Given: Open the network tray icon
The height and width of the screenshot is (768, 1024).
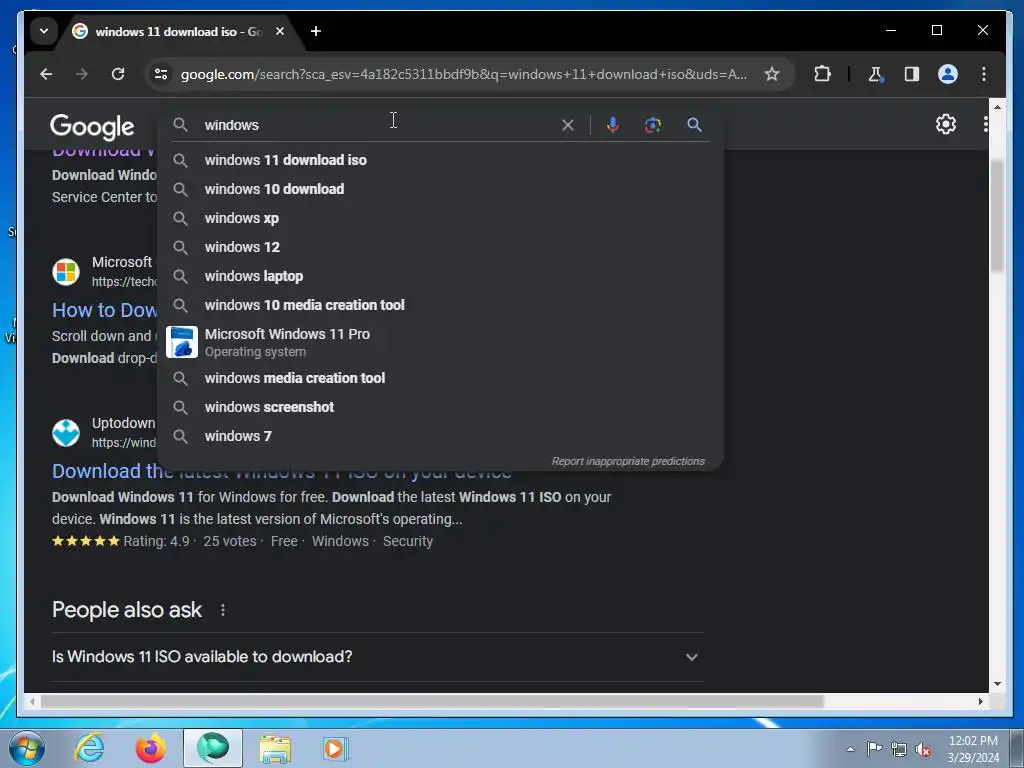Looking at the screenshot, I should [x=899, y=750].
